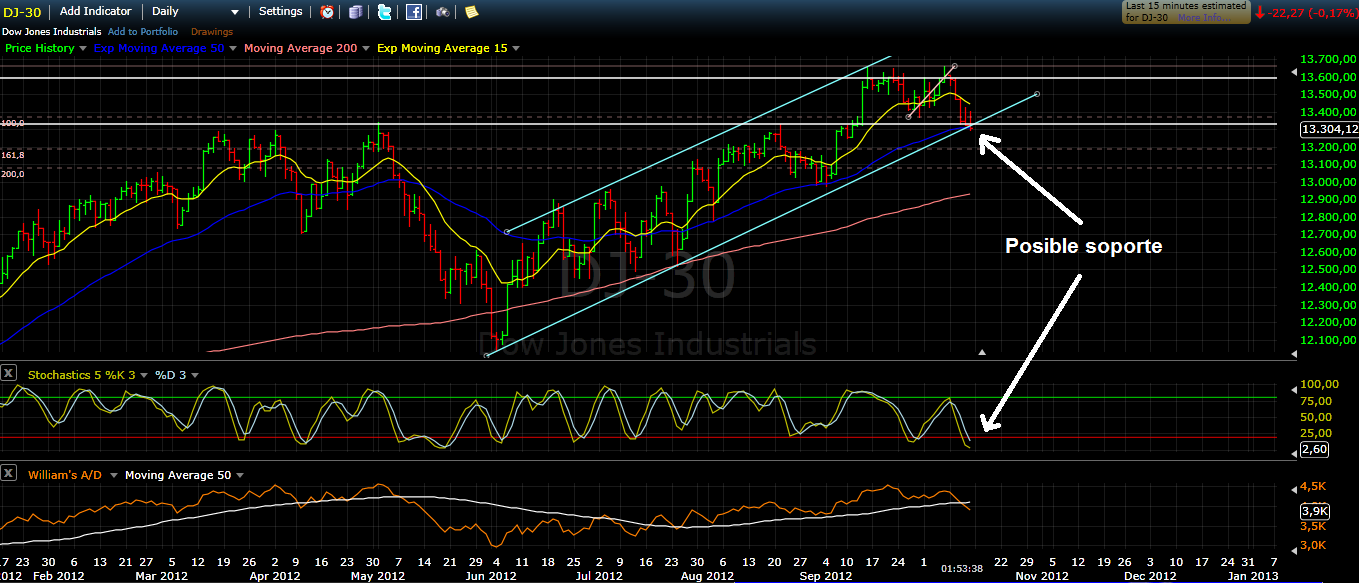Viewport: 1359px width, 583px height.
Task: Click the stochastics value tag 2,60
Action: pyautogui.click(x=1317, y=451)
